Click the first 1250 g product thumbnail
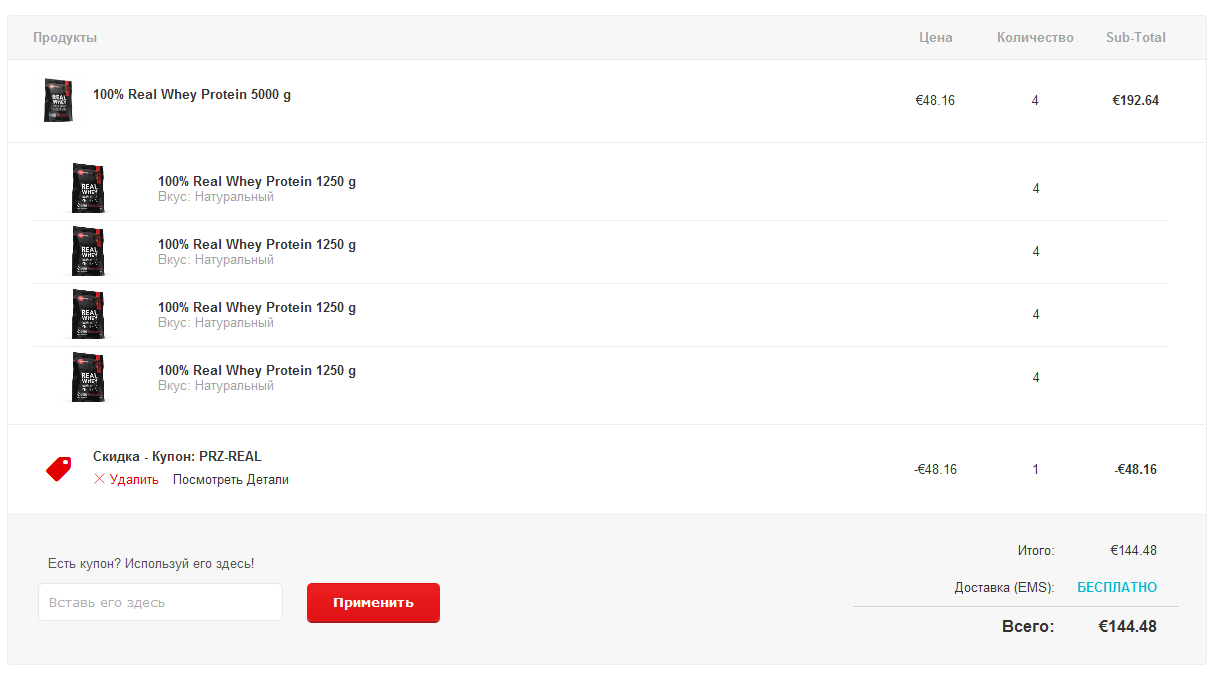The width and height of the screenshot is (1215, 675). 89,188
